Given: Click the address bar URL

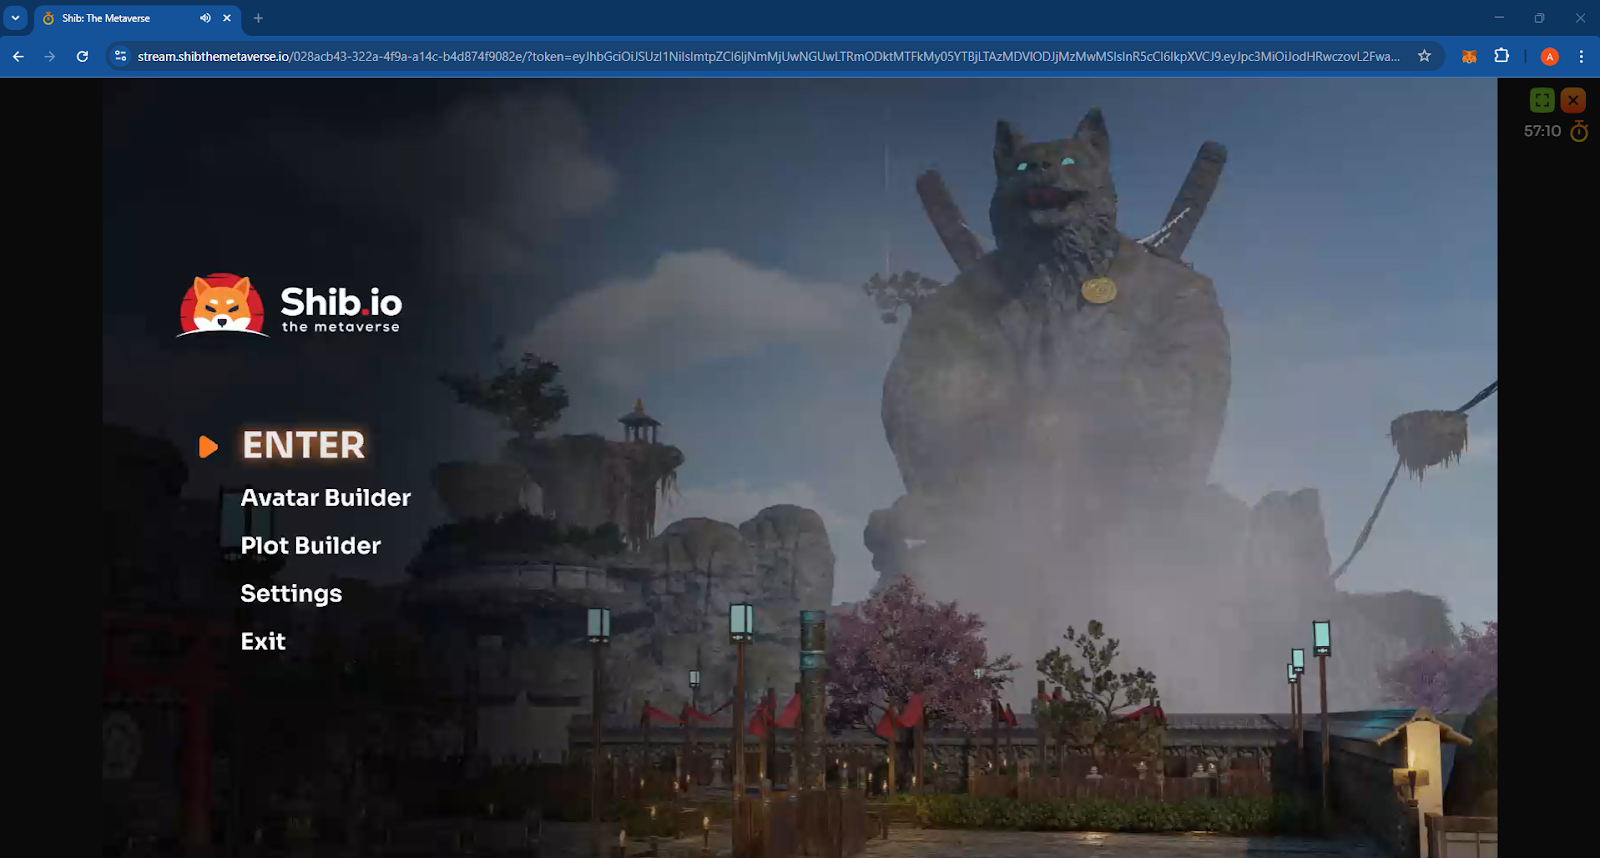Looking at the screenshot, I should tap(768, 56).
